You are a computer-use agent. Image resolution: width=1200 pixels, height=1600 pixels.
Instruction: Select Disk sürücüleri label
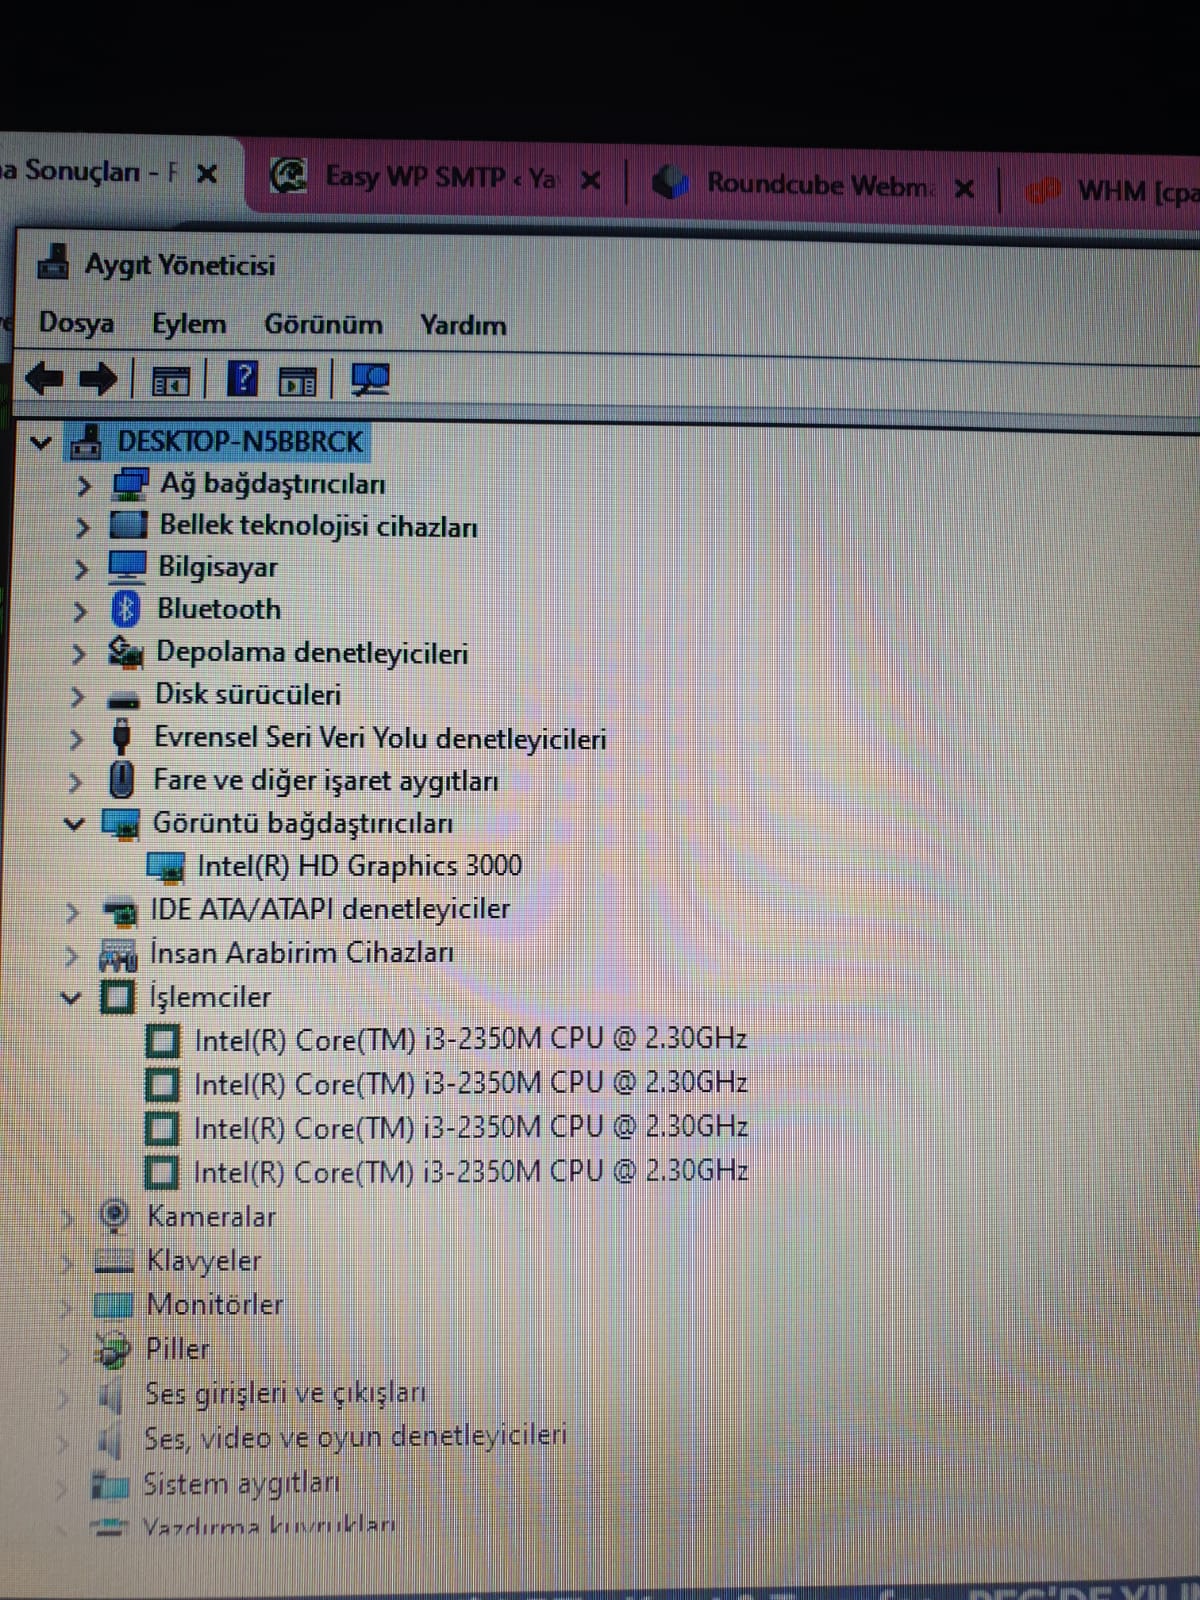pos(248,694)
